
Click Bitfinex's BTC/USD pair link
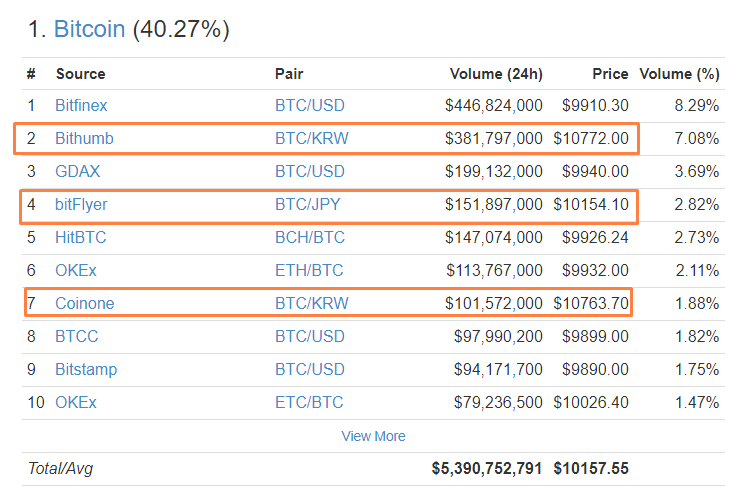311,105
